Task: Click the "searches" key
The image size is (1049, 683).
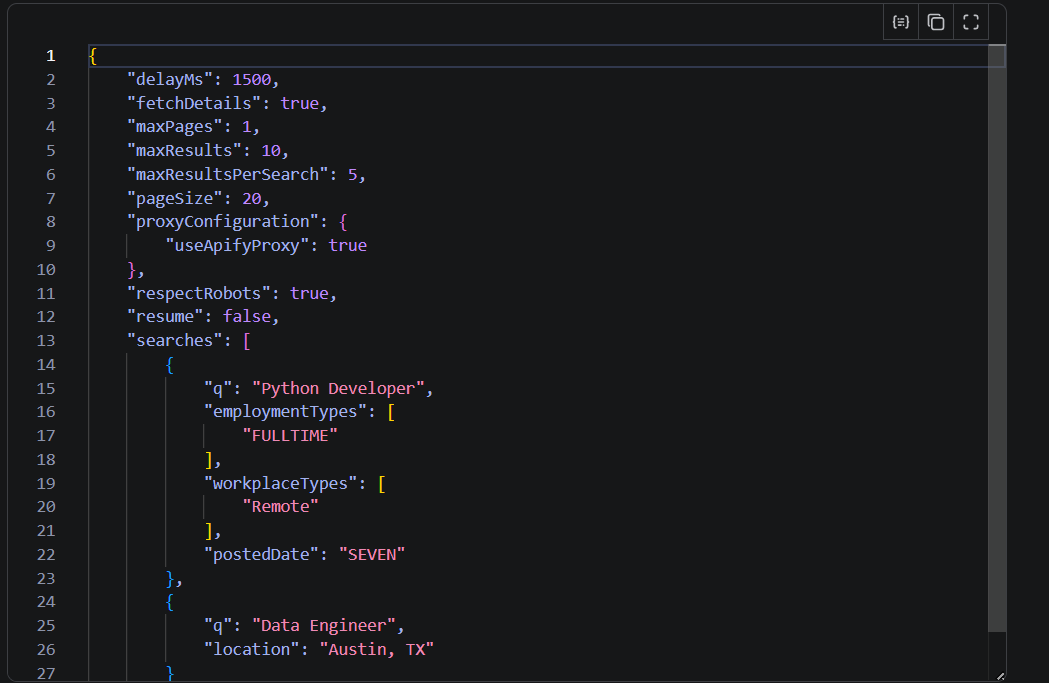Action: point(175,341)
